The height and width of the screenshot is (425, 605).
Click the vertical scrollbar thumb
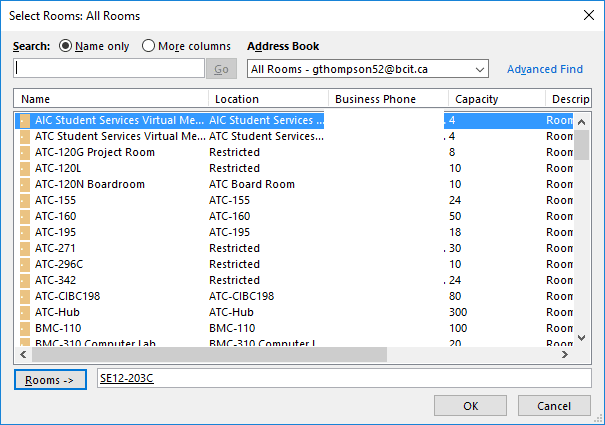pyautogui.click(x=581, y=145)
